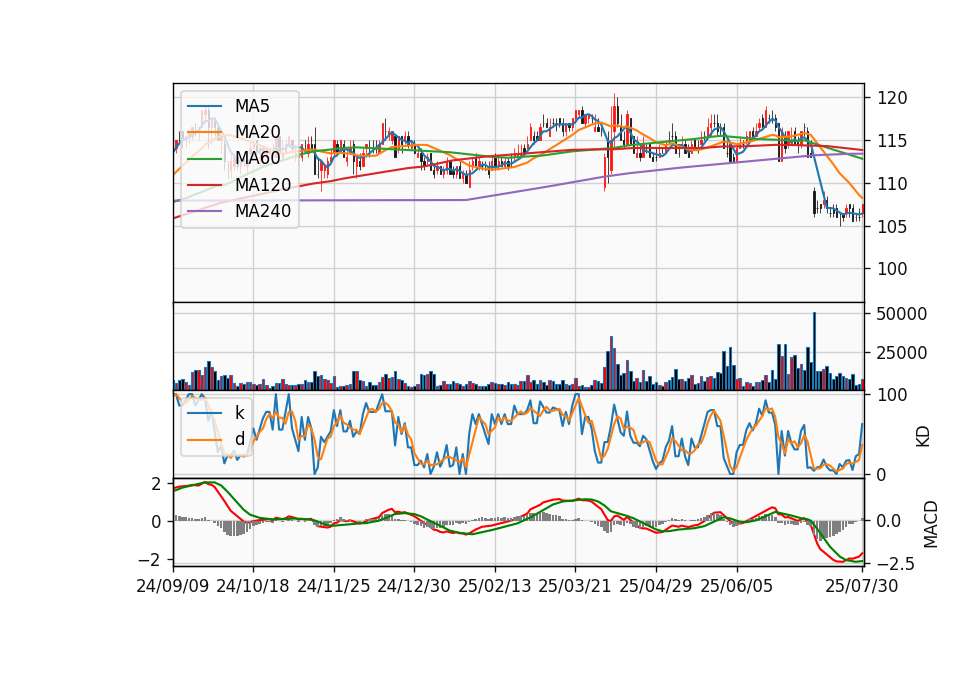Click the 24/12/30 date label
The height and width of the screenshot is (690, 960).
(x=414, y=586)
